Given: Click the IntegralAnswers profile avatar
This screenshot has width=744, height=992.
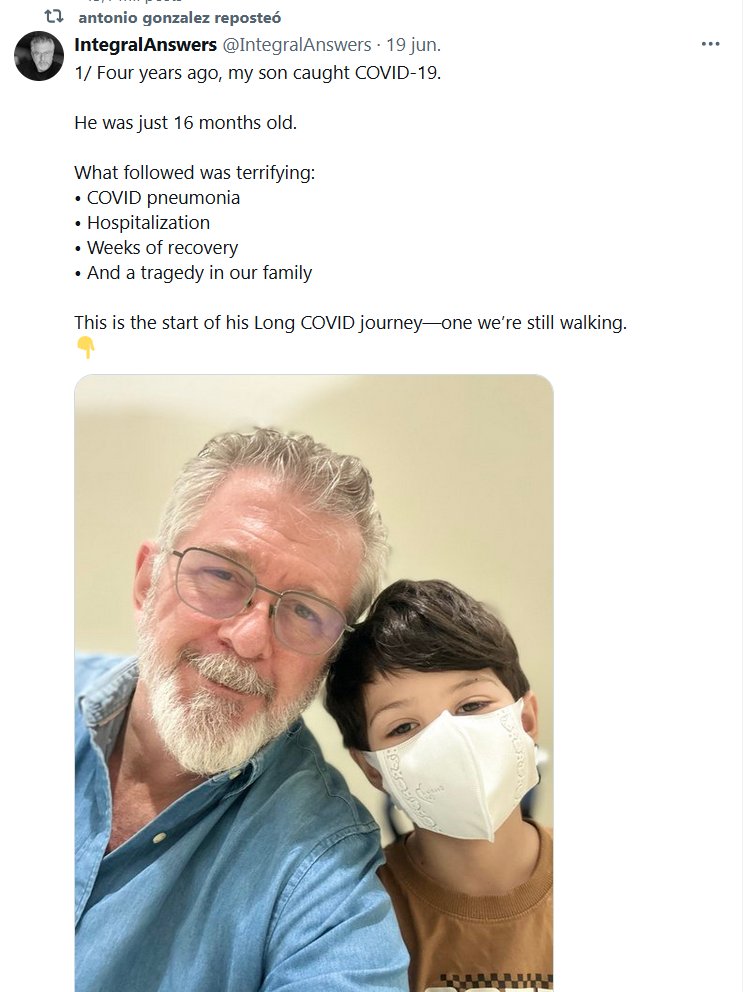Looking at the screenshot, I should (x=39, y=56).
